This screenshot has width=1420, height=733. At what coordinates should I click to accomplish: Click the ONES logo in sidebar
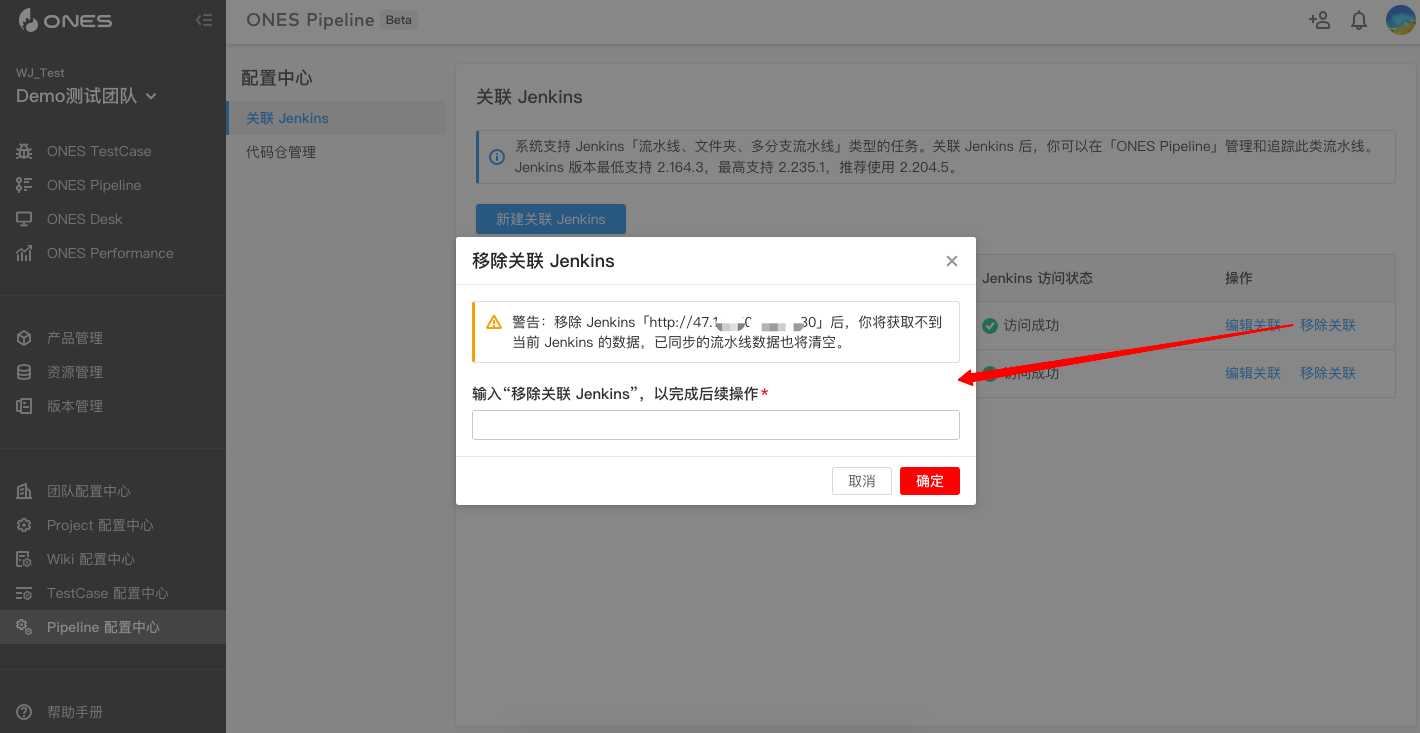(65, 20)
